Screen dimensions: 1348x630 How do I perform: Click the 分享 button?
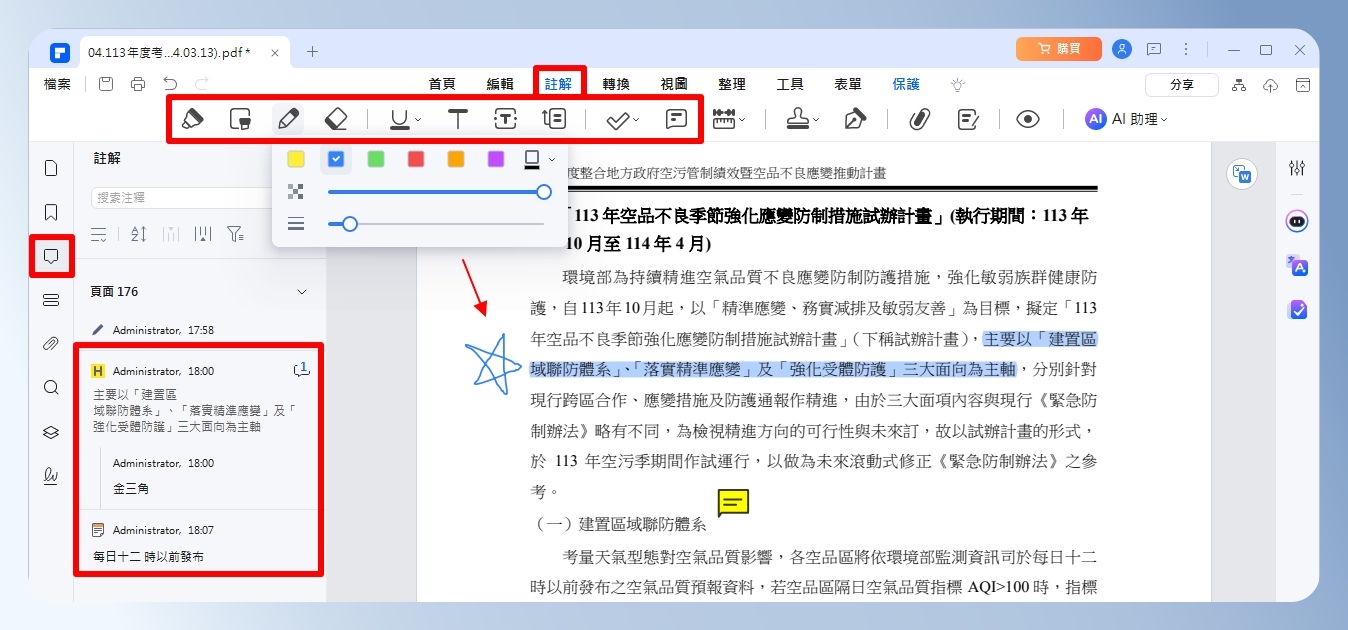point(1182,85)
